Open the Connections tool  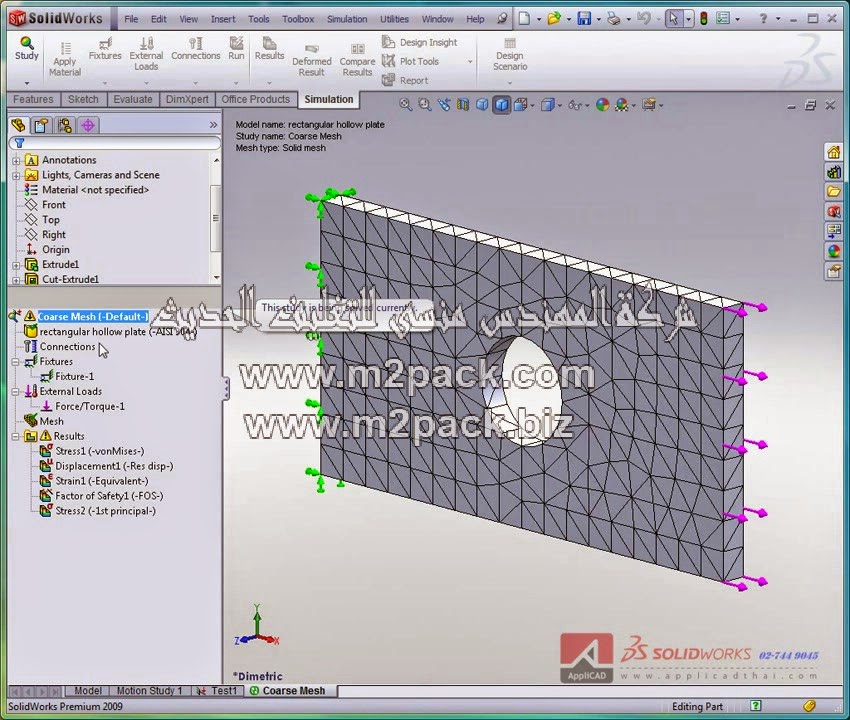point(196,49)
